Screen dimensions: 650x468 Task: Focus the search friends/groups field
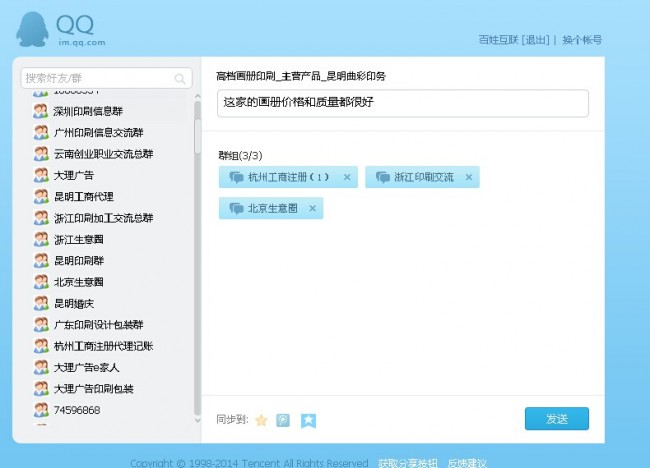click(x=107, y=78)
